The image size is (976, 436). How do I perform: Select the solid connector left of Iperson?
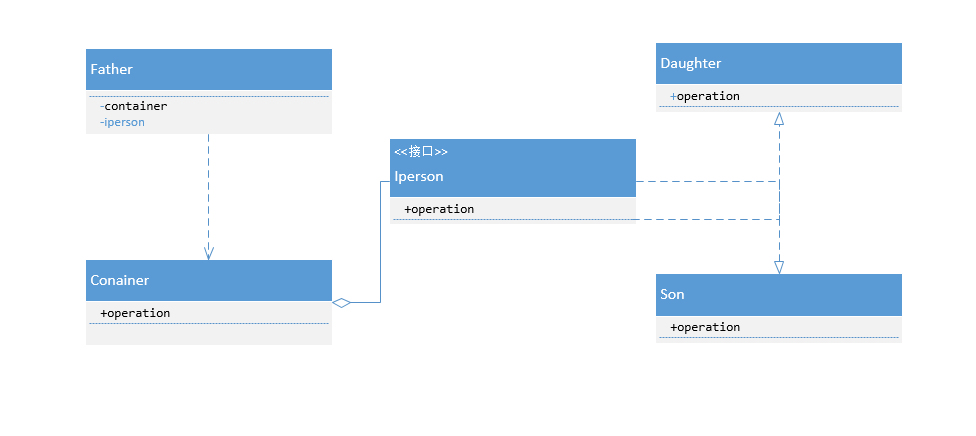pyautogui.click(x=381, y=240)
